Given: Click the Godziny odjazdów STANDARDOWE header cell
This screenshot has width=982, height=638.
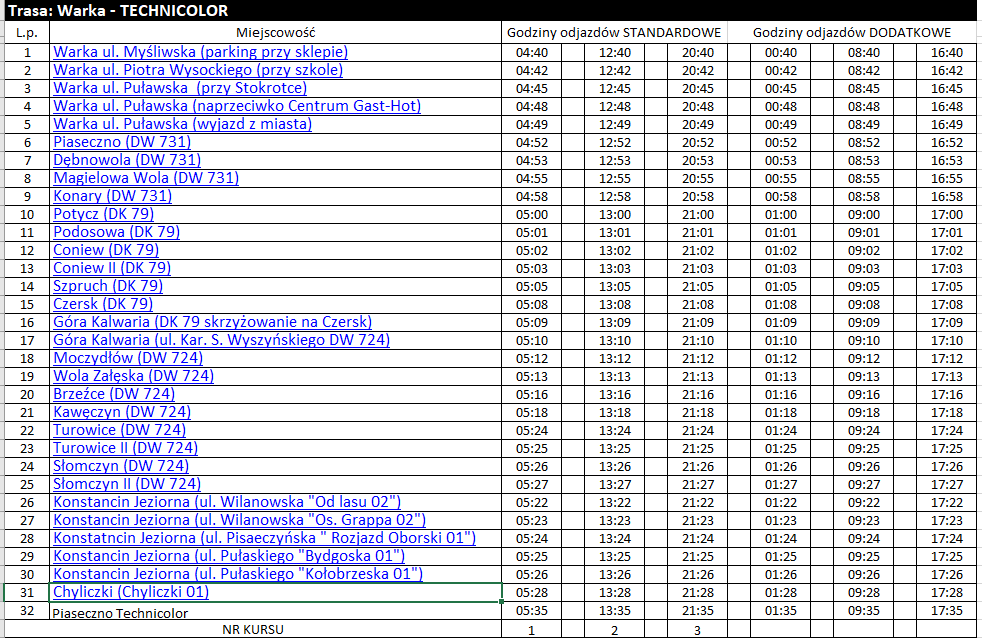Looking at the screenshot, I should [x=614, y=33].
